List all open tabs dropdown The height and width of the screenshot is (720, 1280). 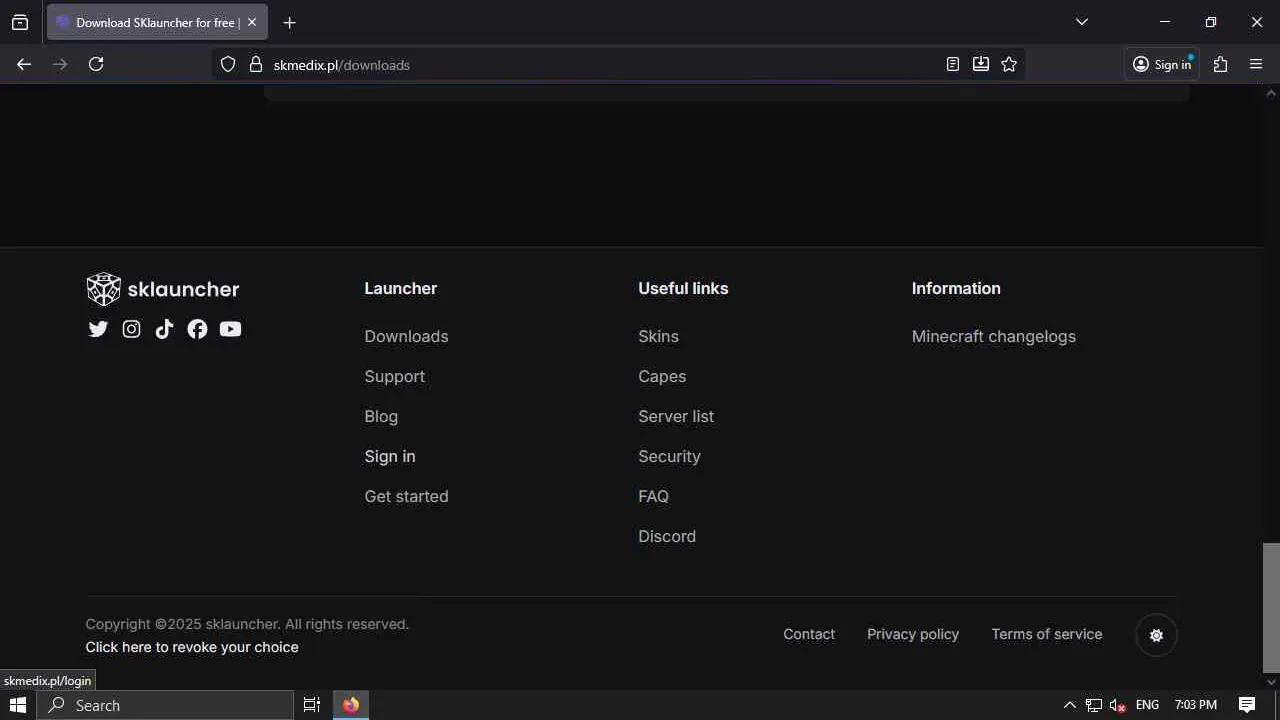[x=1081, y=22]
